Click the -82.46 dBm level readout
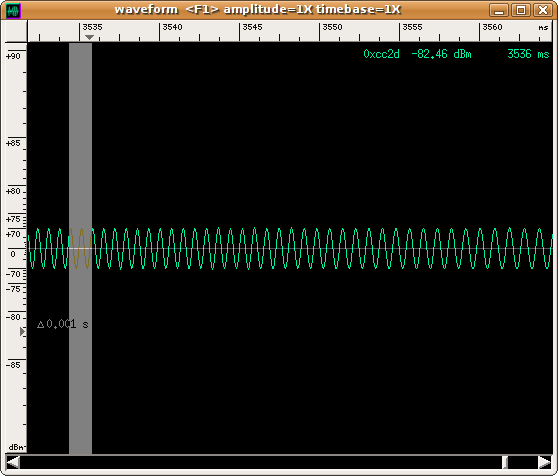The width and height of the screenshot is (558, 476). point(441,54)
